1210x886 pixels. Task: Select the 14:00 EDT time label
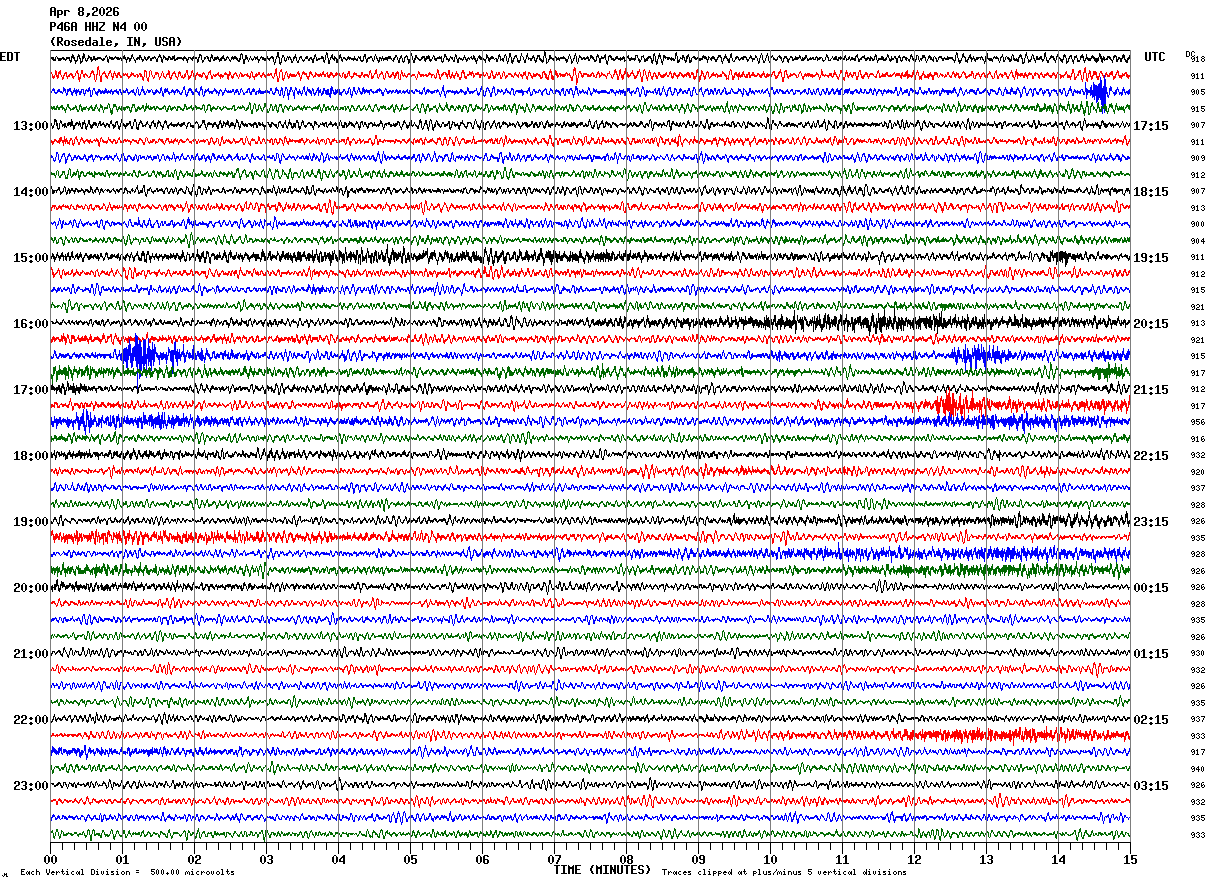click(x=31, y=192)
